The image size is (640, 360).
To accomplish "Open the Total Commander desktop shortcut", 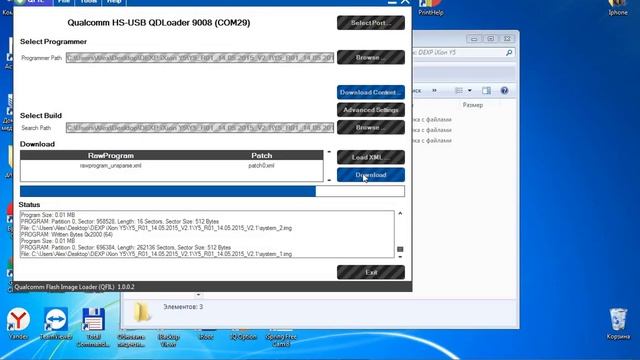I will (93, 327).
